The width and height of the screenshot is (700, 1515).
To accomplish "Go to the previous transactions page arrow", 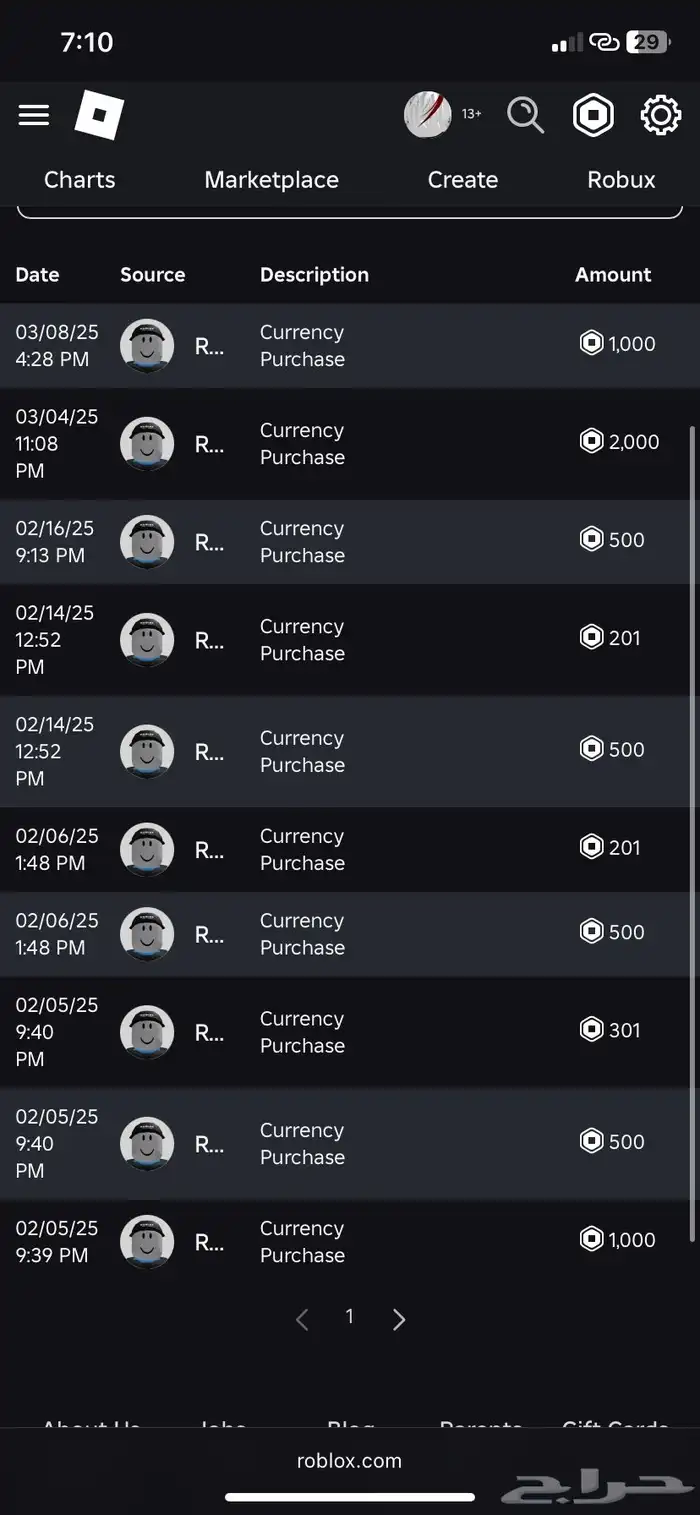I will (302, 1320).
